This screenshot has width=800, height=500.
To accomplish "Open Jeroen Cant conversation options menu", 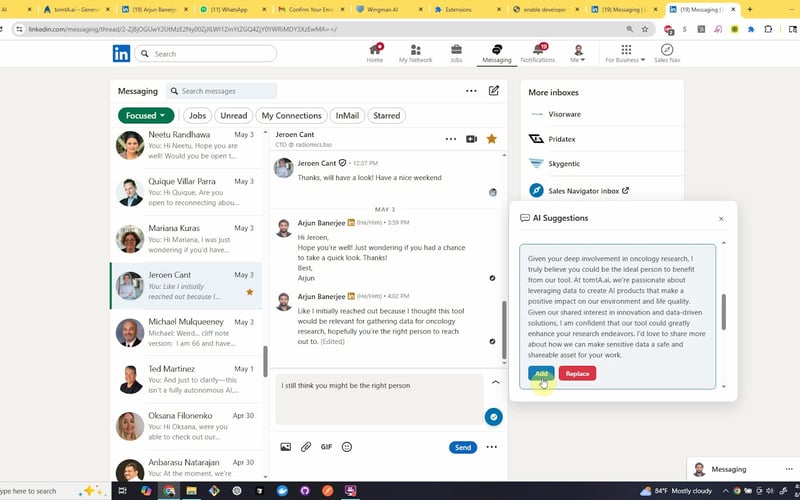I will [x=451, y=139].
